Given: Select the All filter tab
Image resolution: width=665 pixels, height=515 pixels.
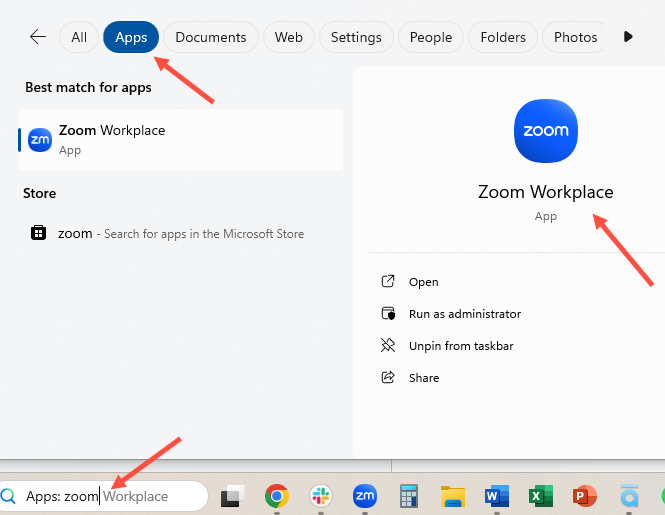Looking at the screenshot, I should [79, 37].
